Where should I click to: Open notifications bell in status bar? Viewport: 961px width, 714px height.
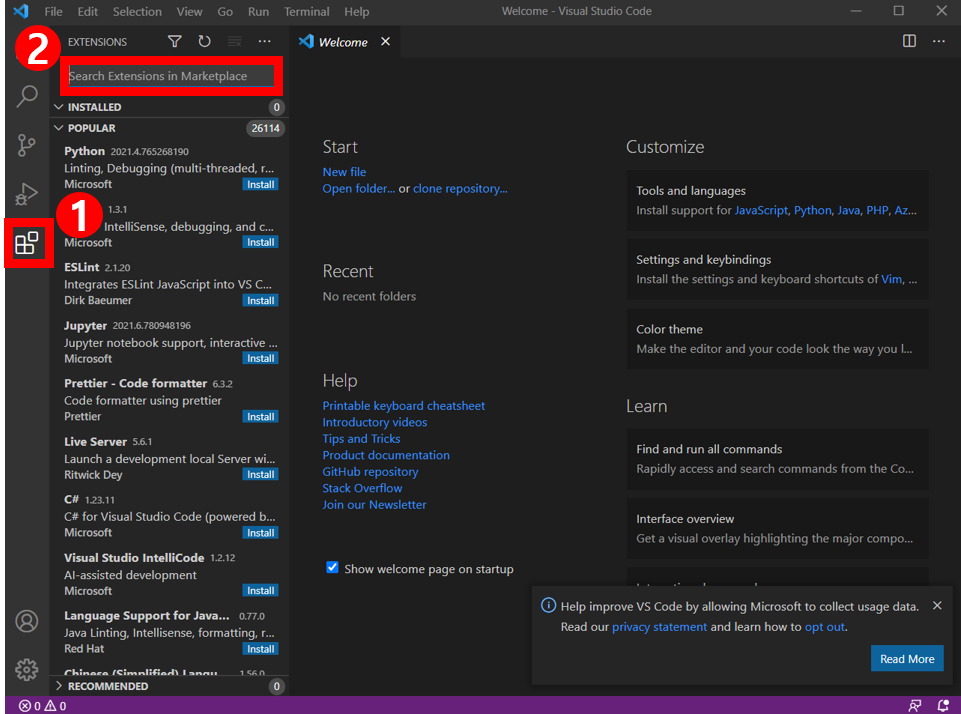click(x=944, y=706)
